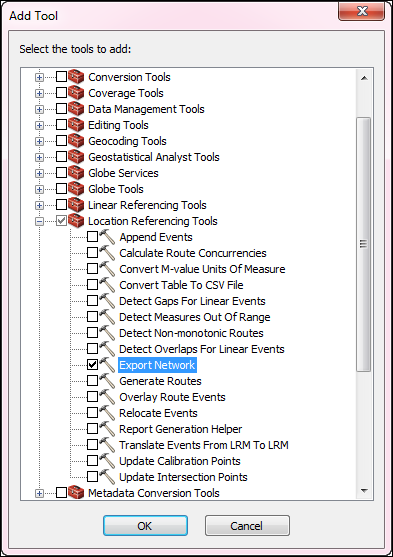Toggle the Location Referencing Tools checkbox
Screen dimensions: 393x557
point(61,221)
